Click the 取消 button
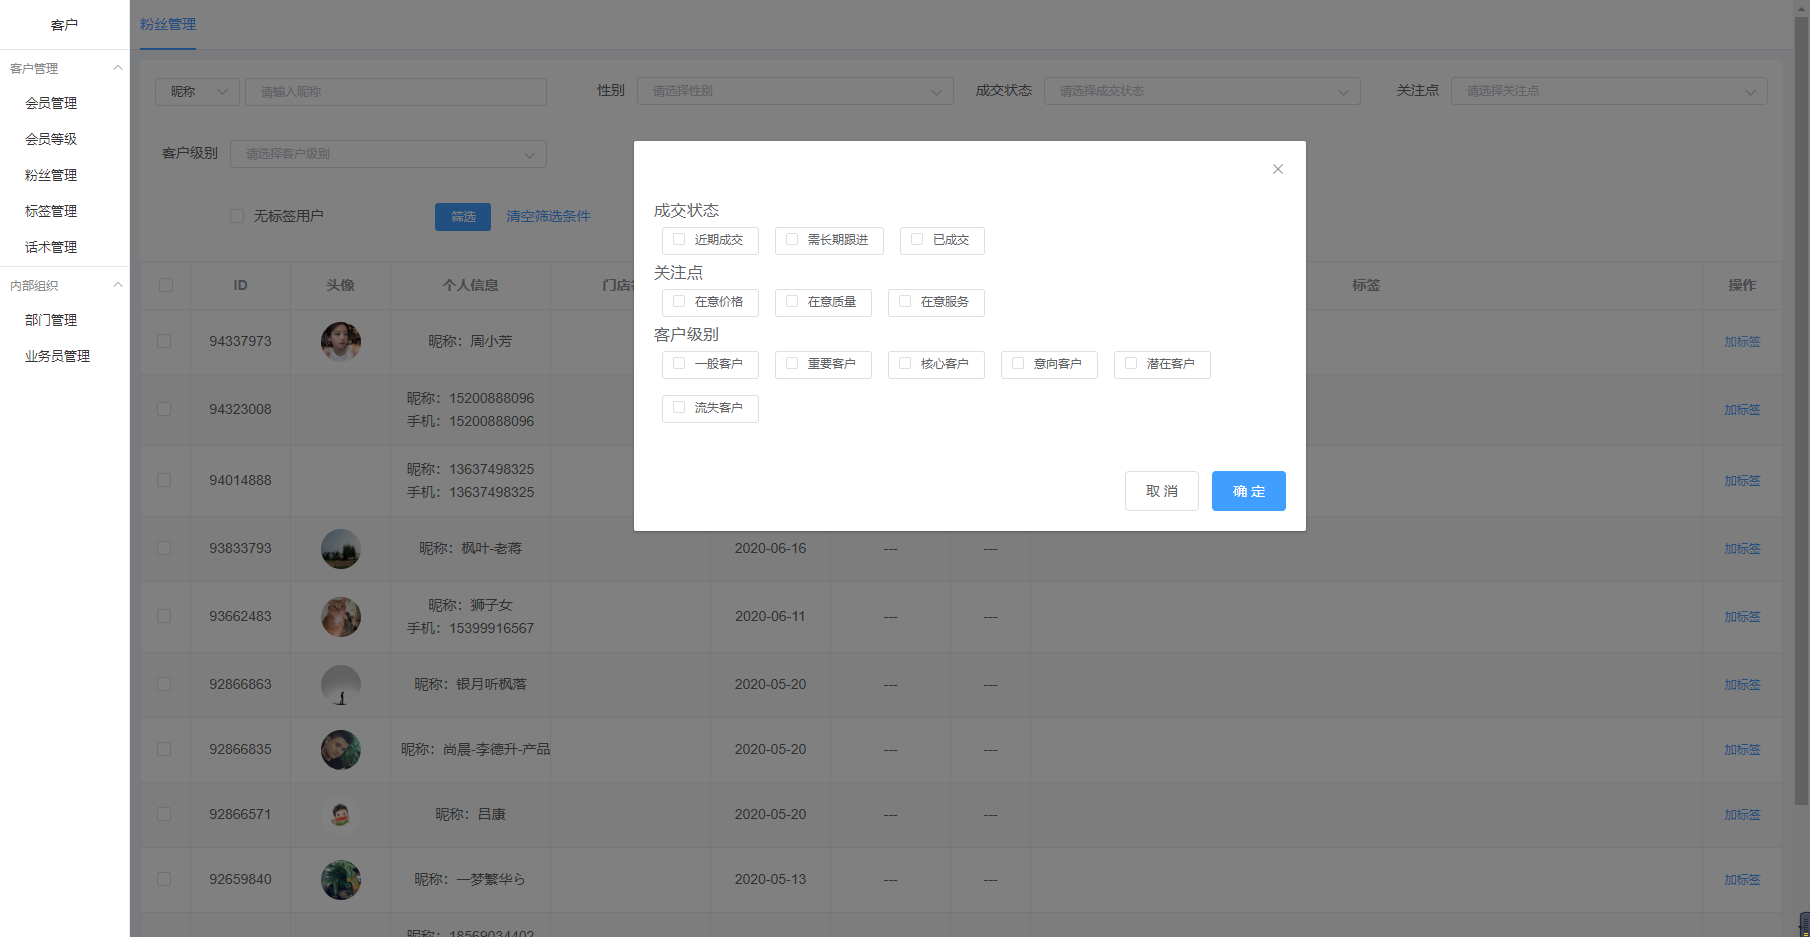The width and height of the screenshot is (1810, 937). [x=1161, y=491]
